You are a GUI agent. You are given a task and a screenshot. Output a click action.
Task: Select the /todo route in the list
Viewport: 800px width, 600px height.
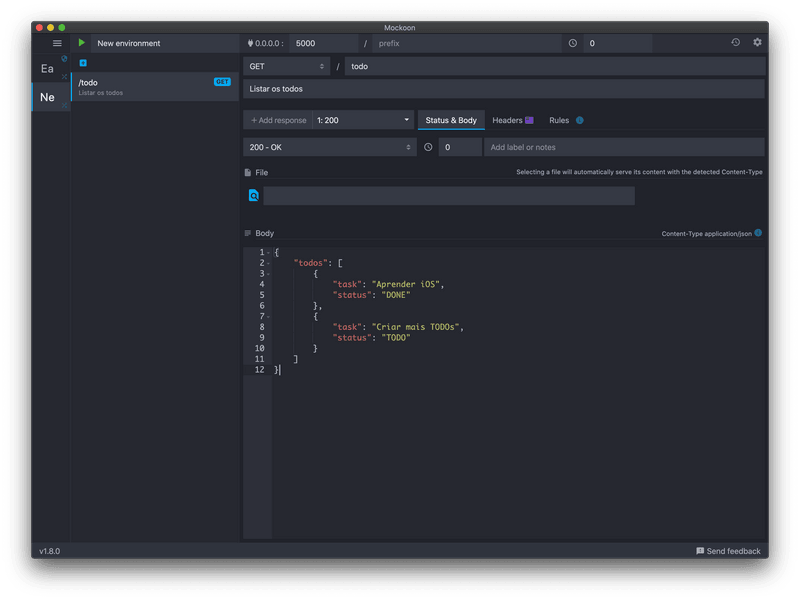point(155,87)
